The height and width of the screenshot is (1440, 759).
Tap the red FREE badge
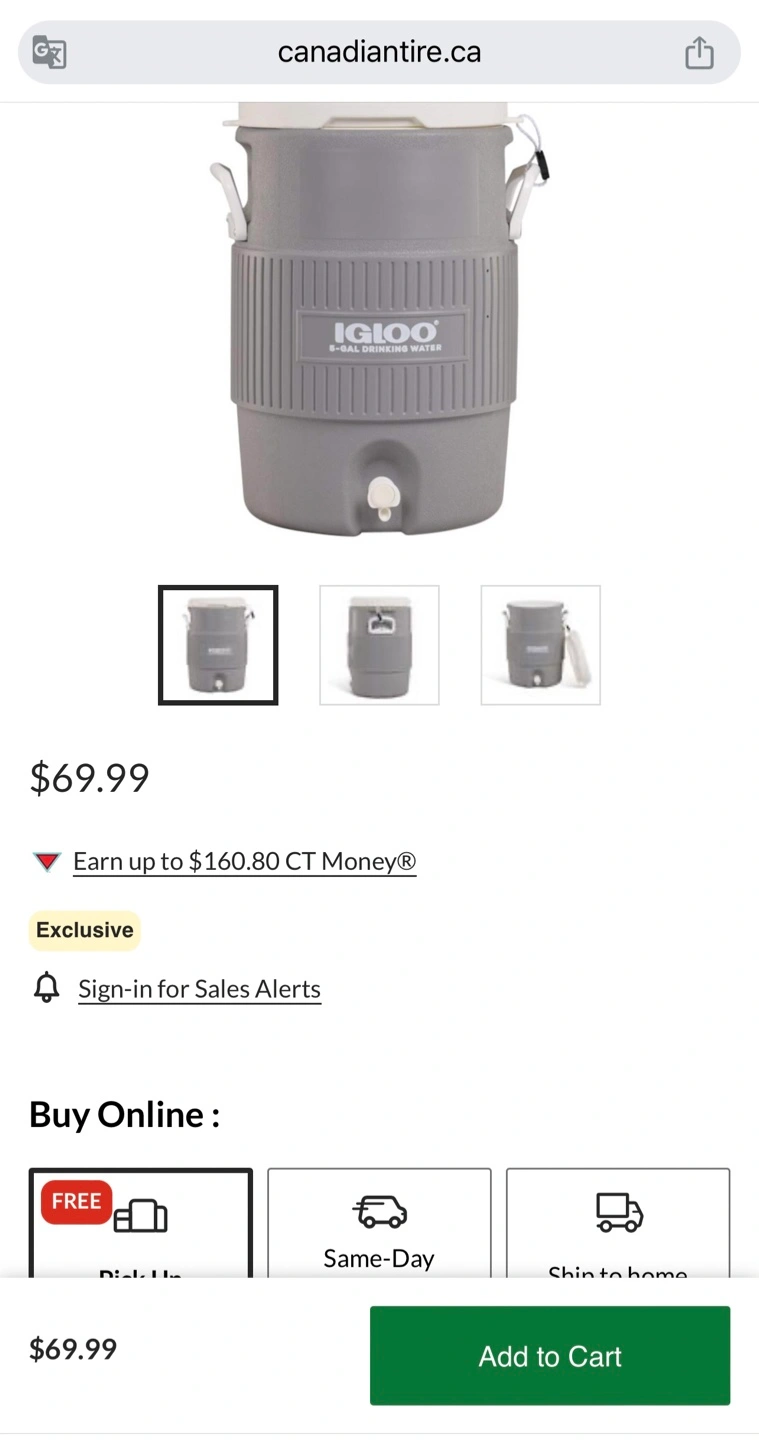tap(76, 1201)
